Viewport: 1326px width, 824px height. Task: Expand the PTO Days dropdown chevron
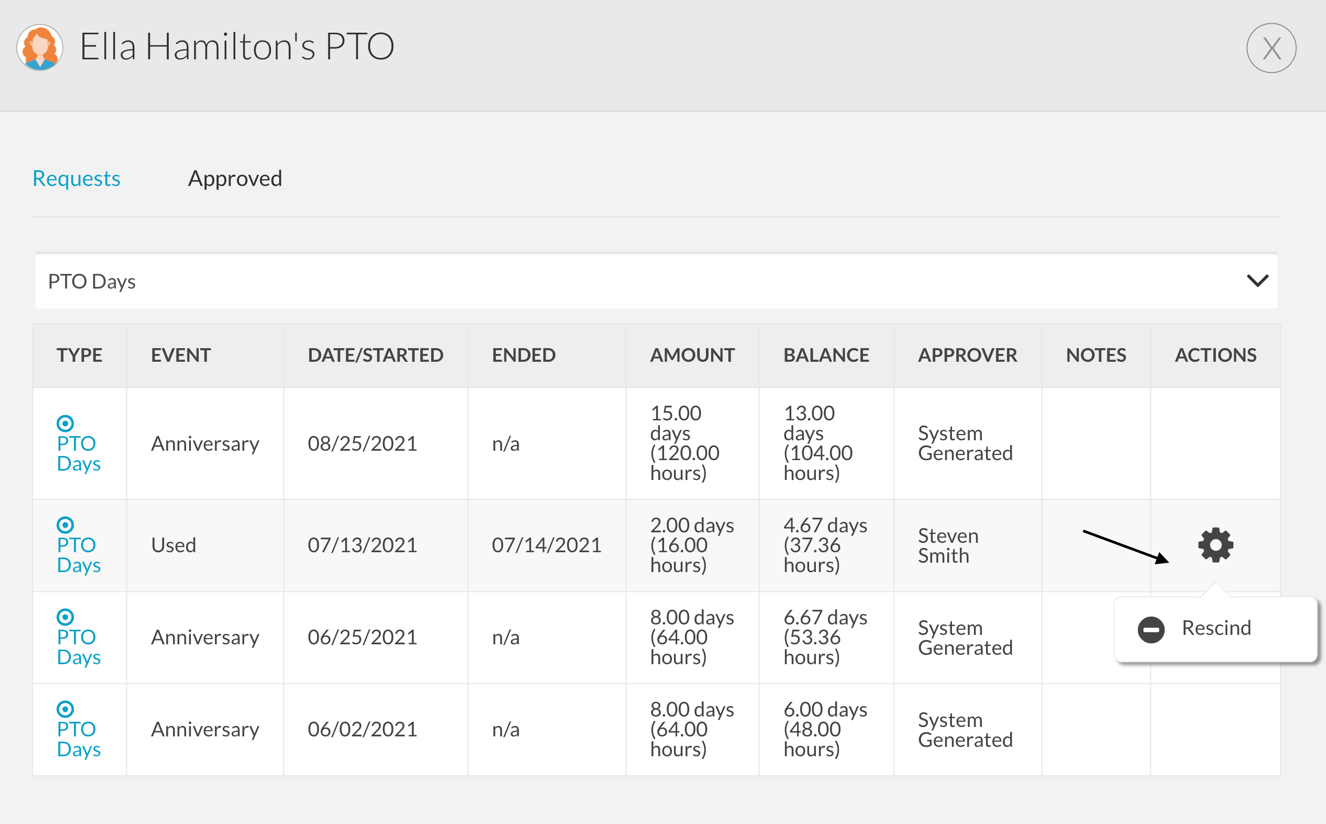point(1257,281)
